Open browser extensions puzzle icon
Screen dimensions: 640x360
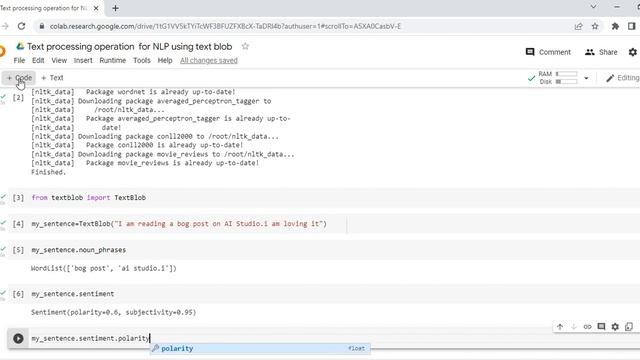point(615,26)
